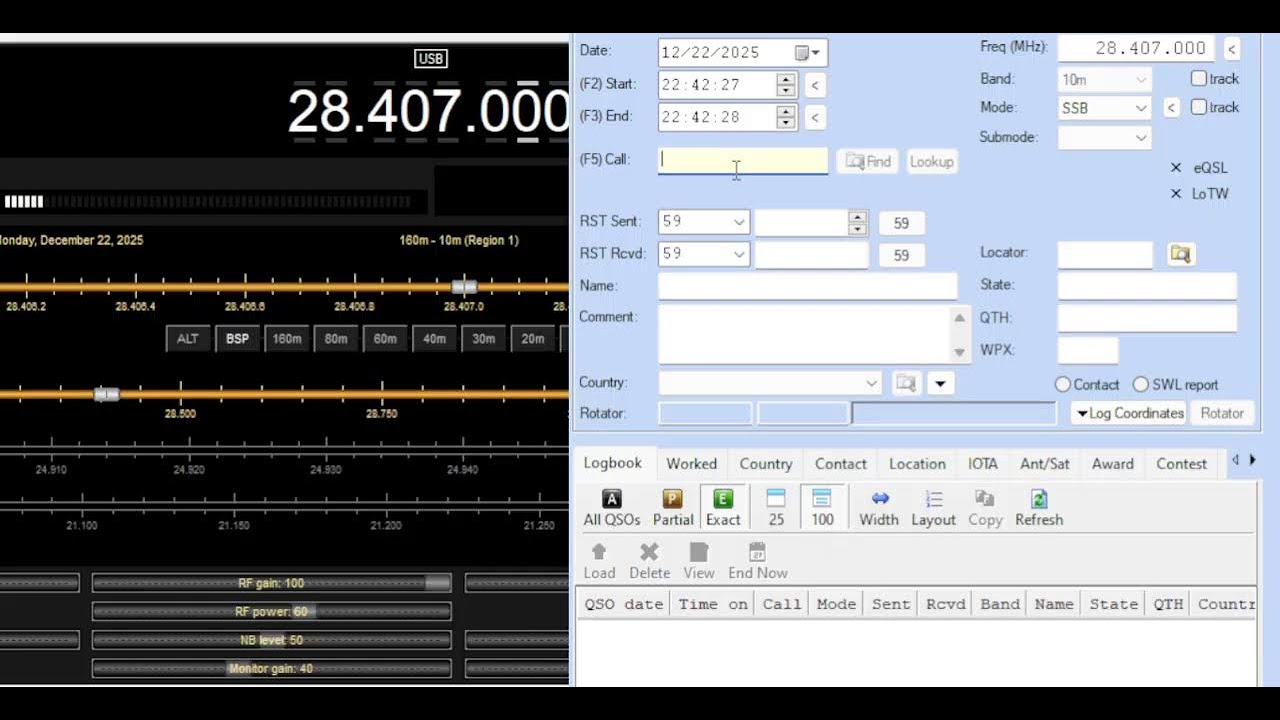1280x720 pixels.
Task: Set Start time with its arrow button
Action: [x=815, y=85]
